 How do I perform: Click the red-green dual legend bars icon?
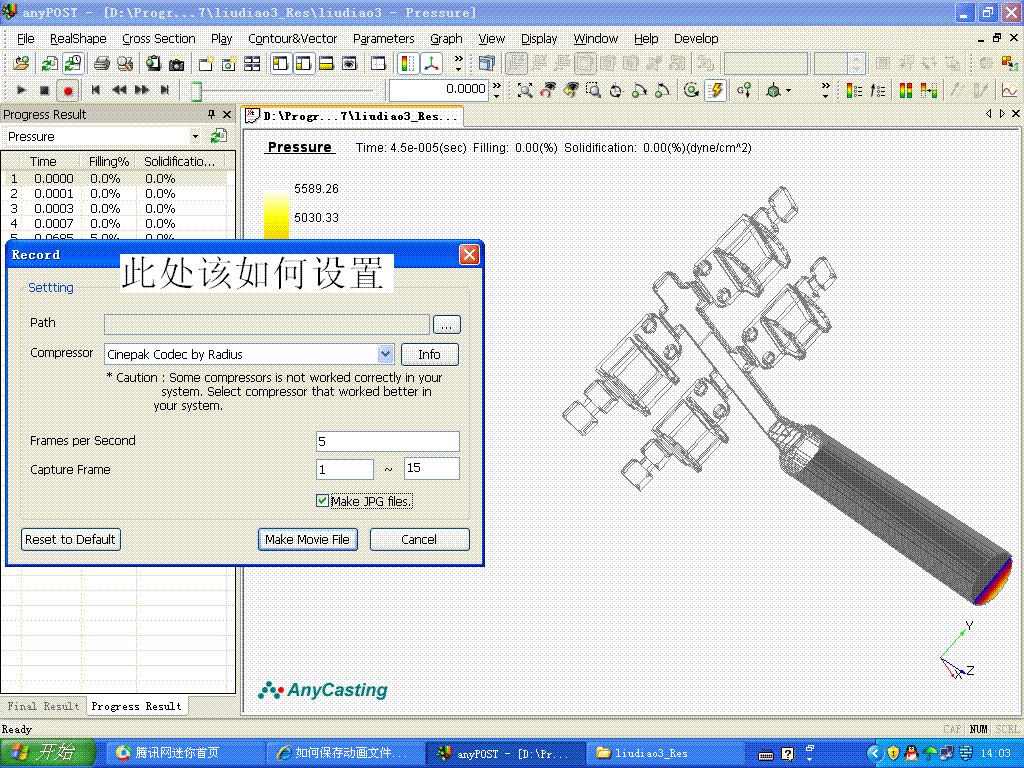906,90
